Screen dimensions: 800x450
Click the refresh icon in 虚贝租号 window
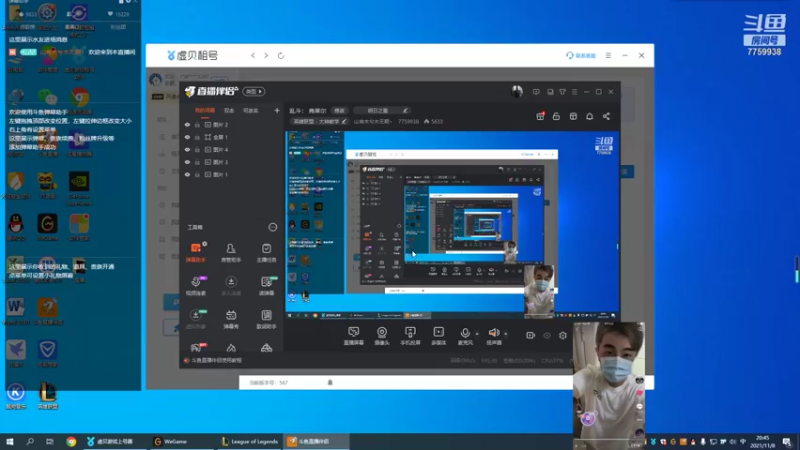coord(281,55)
